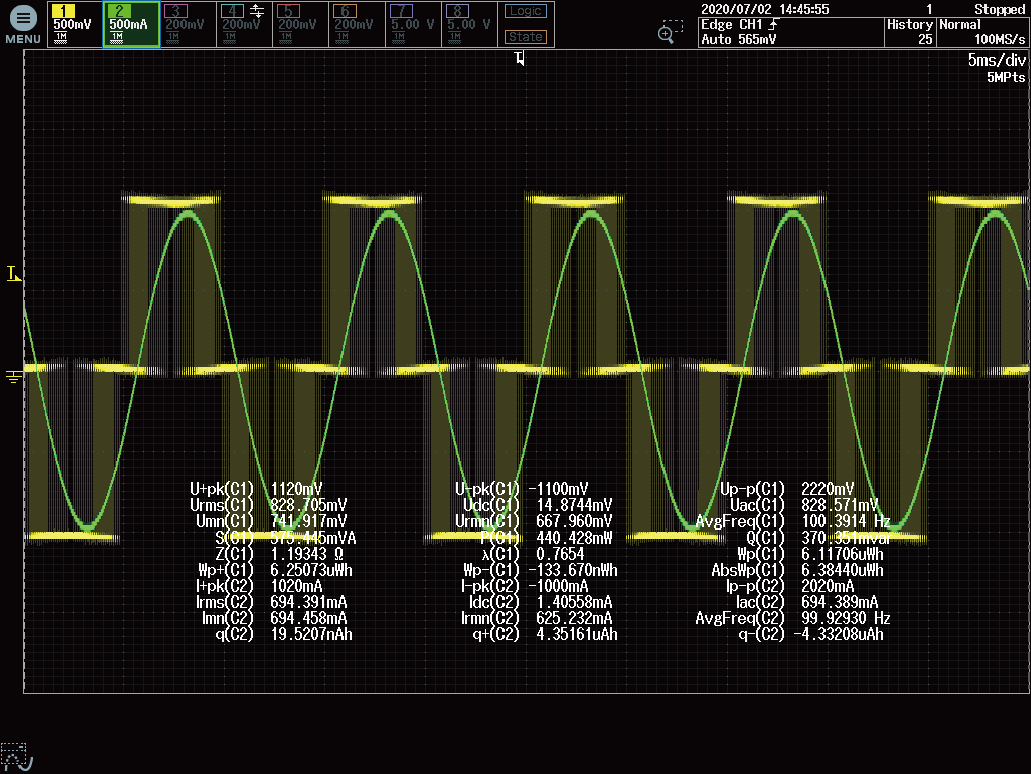Click the I+pk(C2) 1020mA measurement
This screenshot has width=1031, height=774.
point(260,586)
